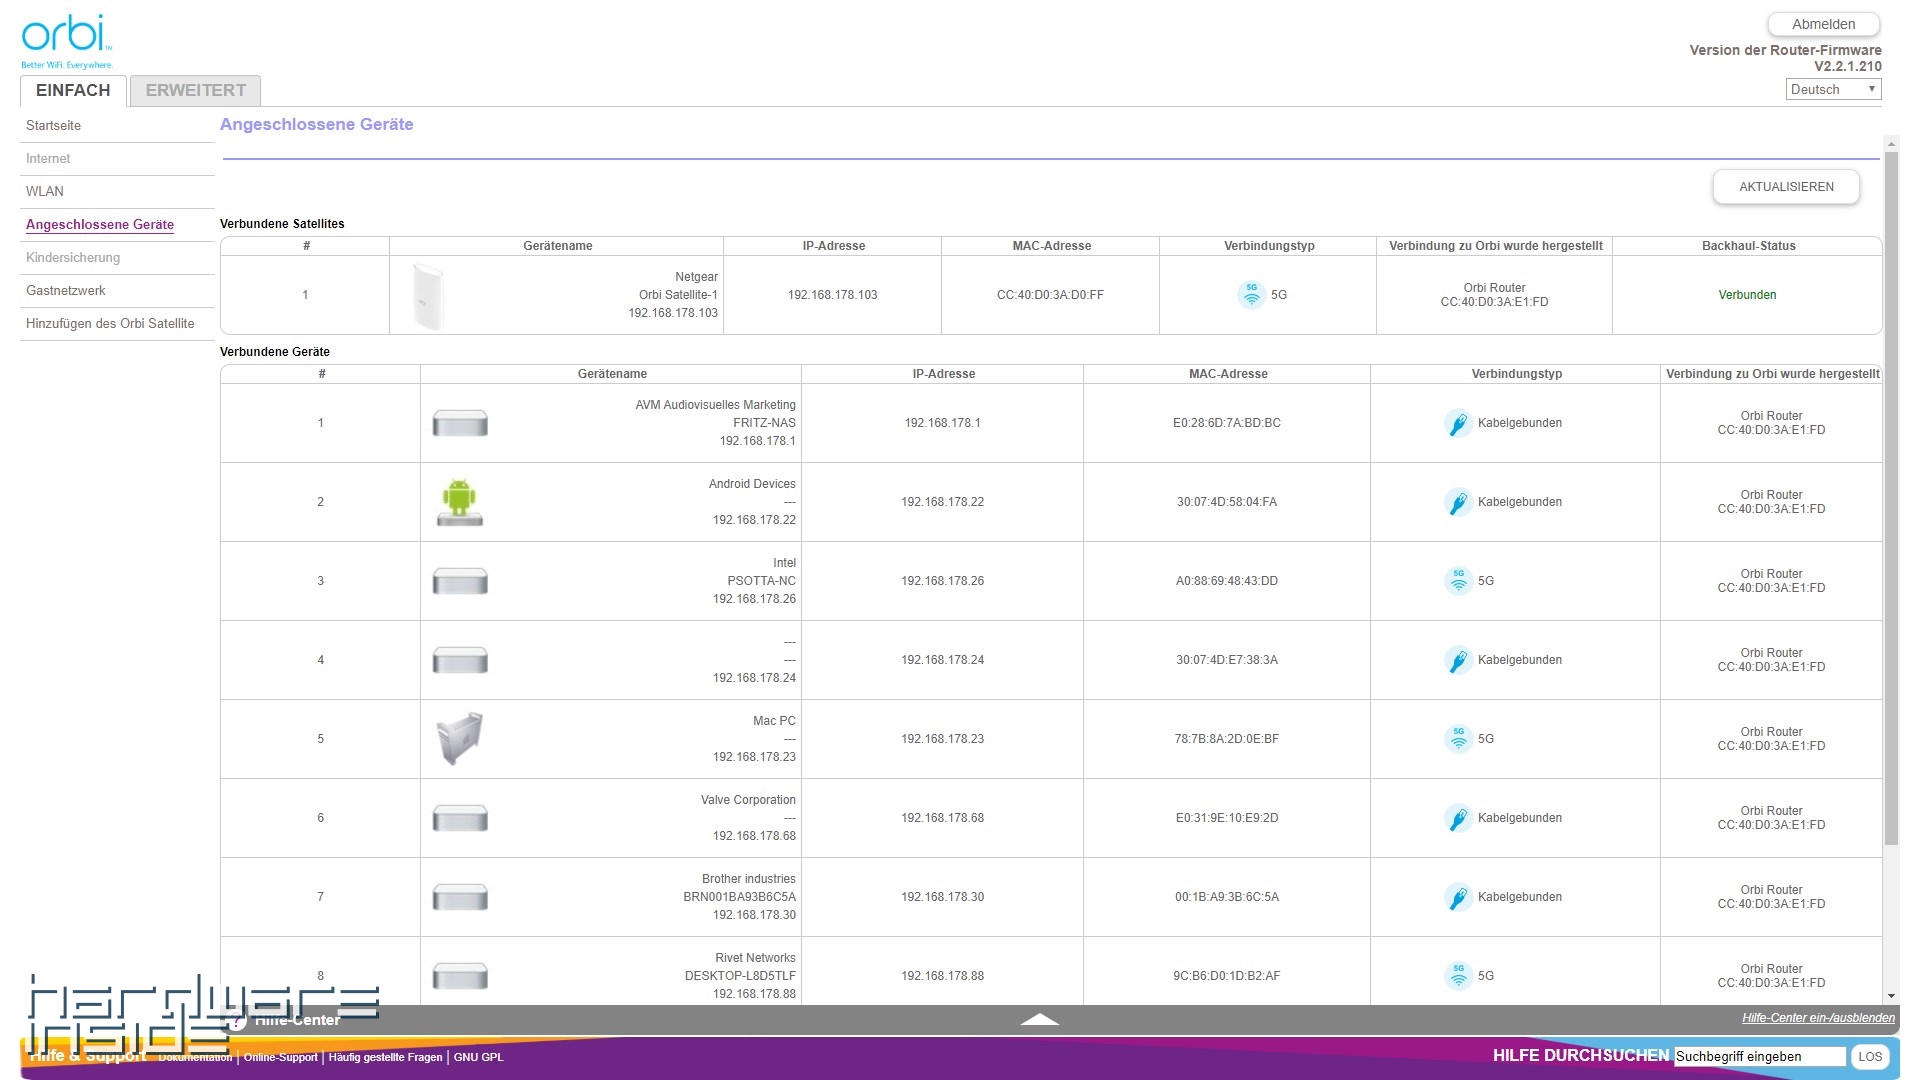Click the Android Devices robot icon
The width and height of the screenshot is (1920, 1080).
[x=460, y=502]
